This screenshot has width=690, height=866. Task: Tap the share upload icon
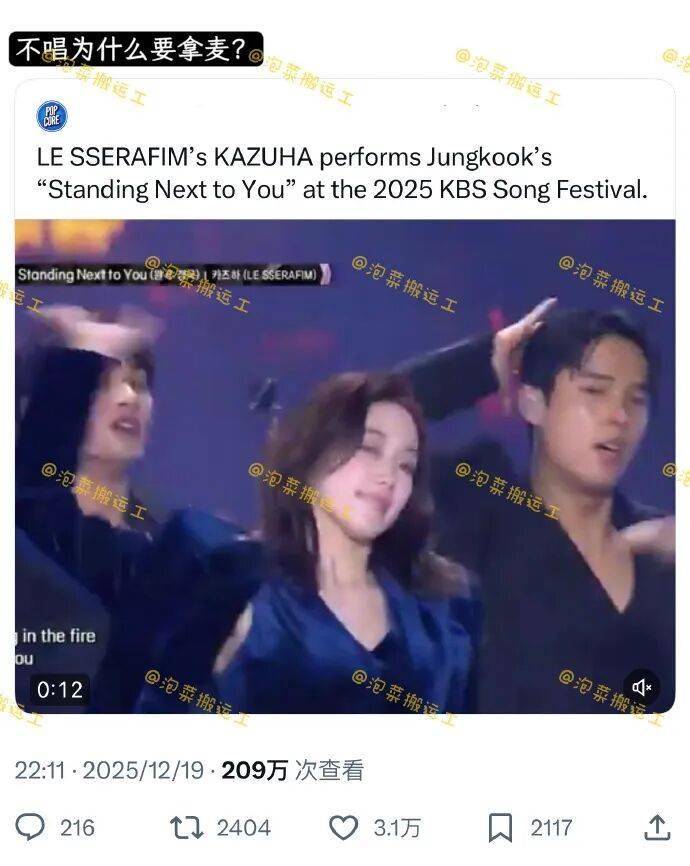[x=657, y=827]
